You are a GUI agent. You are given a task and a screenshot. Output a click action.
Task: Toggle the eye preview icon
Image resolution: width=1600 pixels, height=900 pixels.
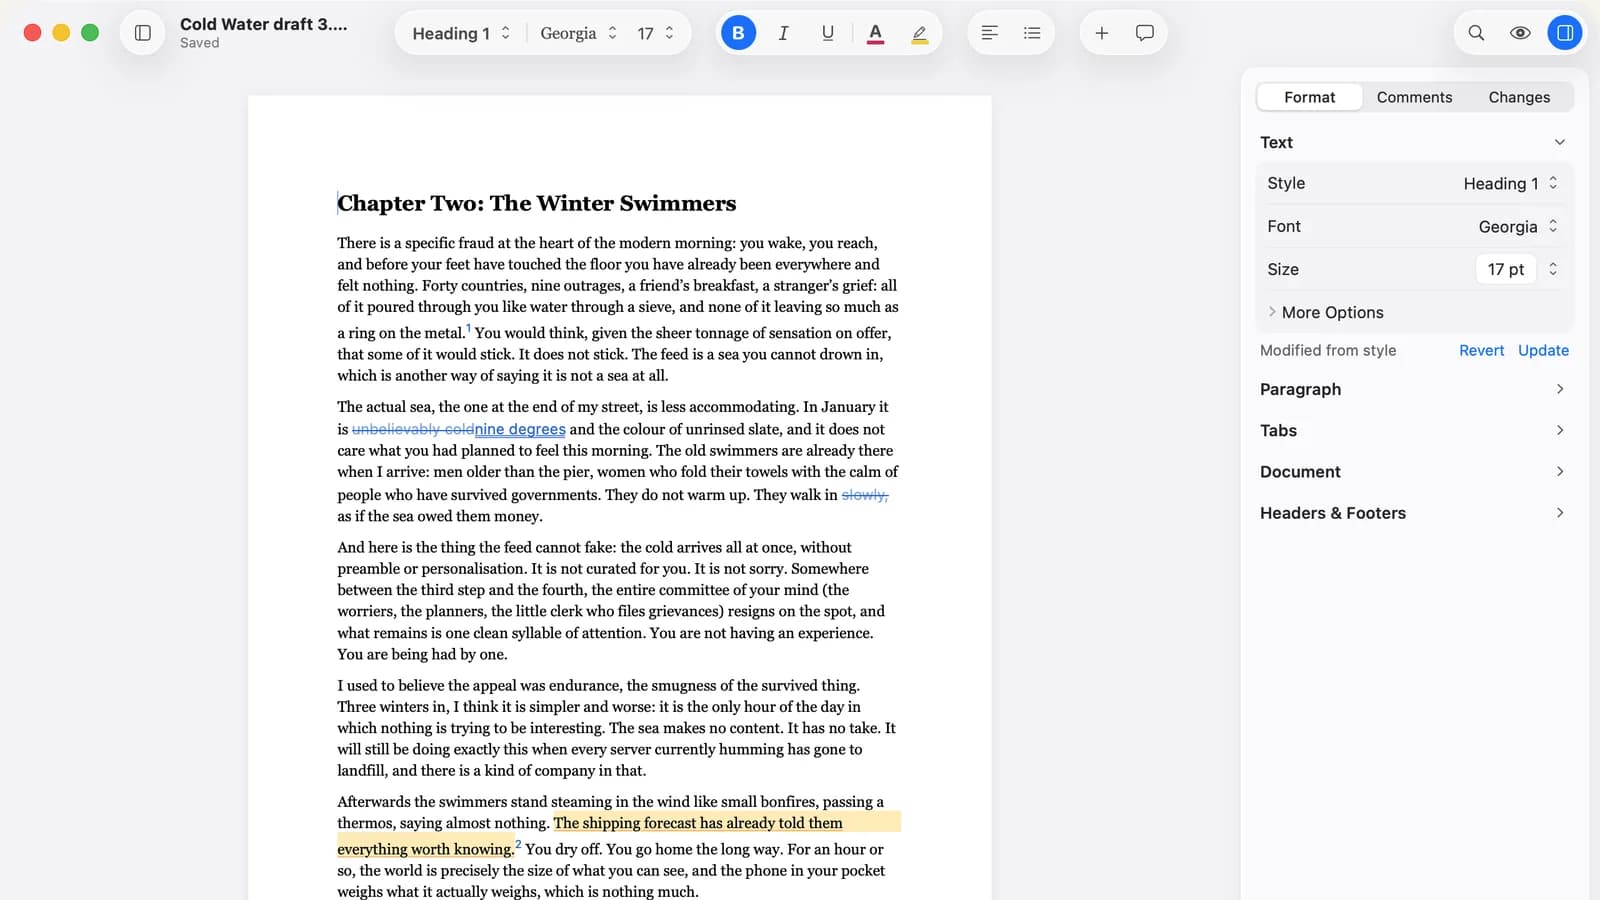coord(1520,33)
